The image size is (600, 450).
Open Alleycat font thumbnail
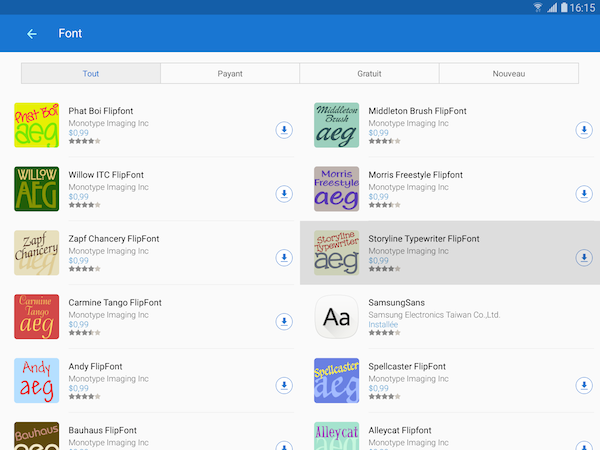pos(337,436)
